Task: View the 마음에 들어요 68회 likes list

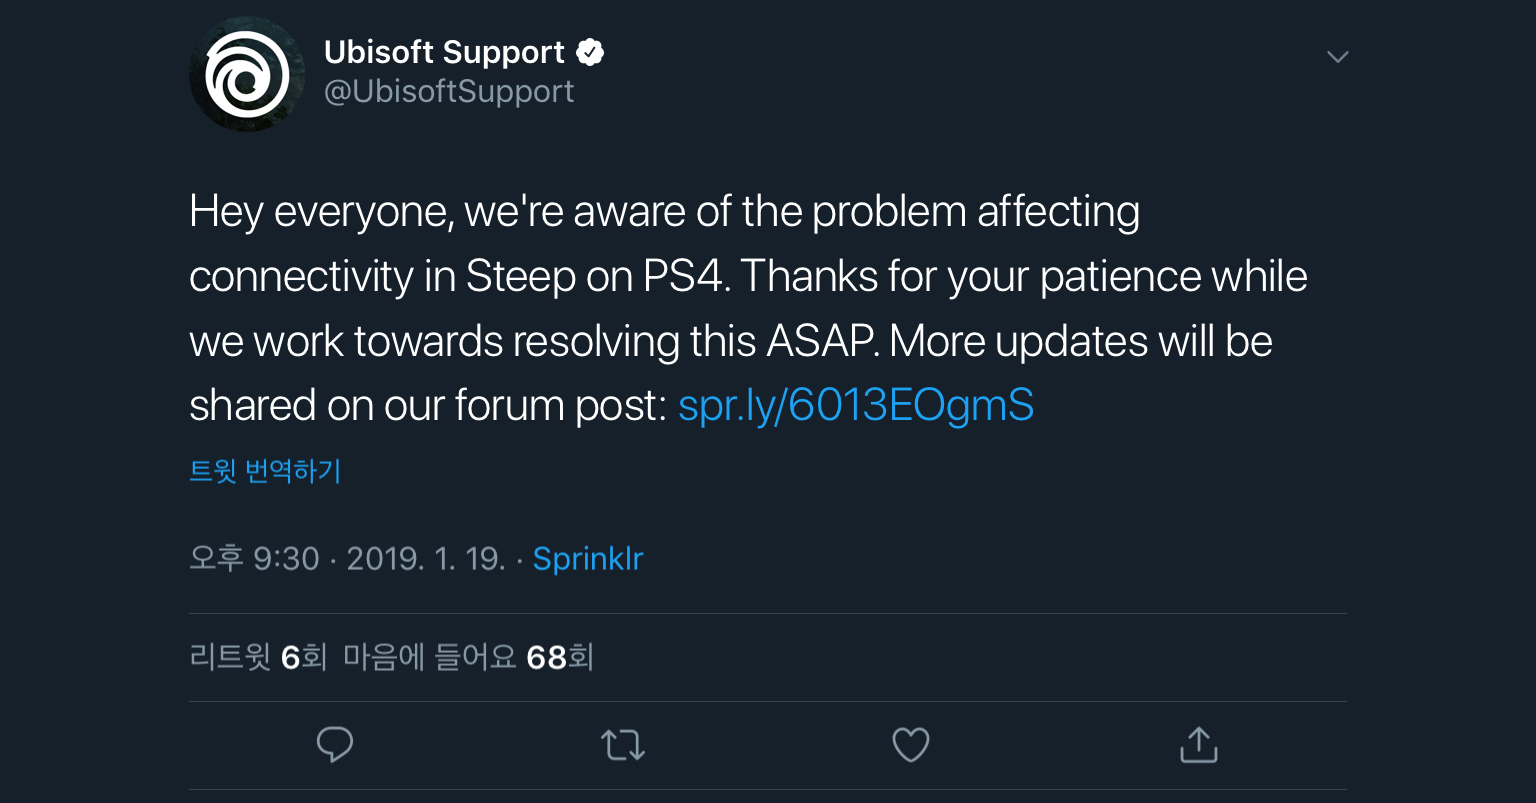Action: pyautogui.click(x=469, y=657)
